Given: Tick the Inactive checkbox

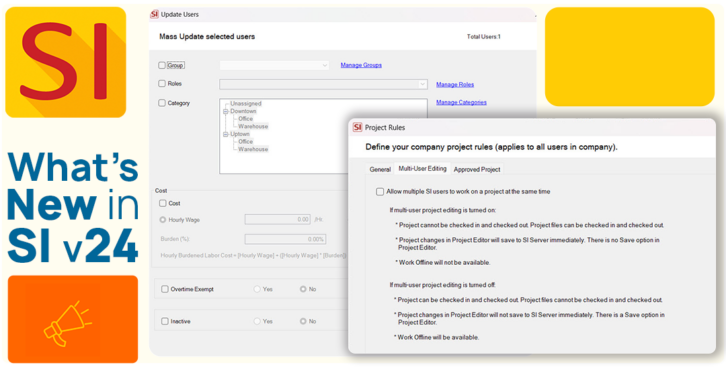Looking at the screenshot, I should pos(164,321).
